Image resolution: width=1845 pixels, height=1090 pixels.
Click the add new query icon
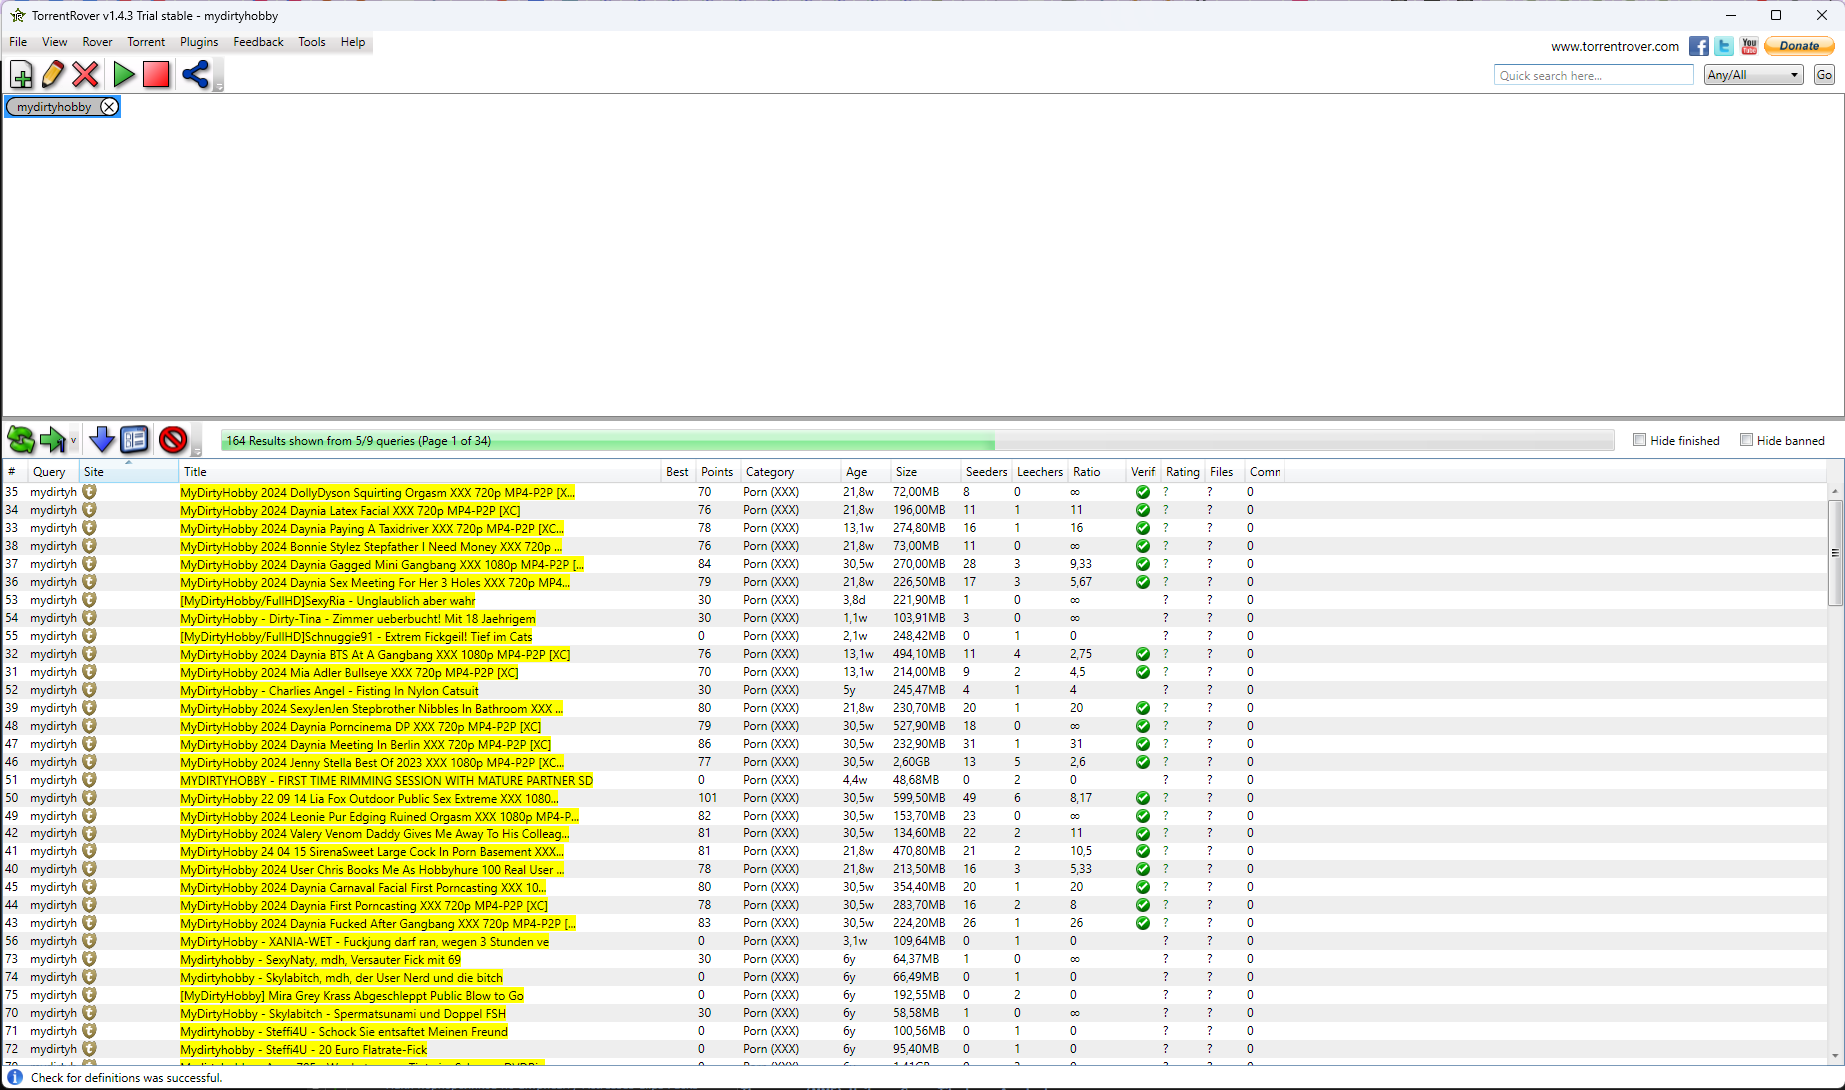pyautogui.click(x=21, y=75)
